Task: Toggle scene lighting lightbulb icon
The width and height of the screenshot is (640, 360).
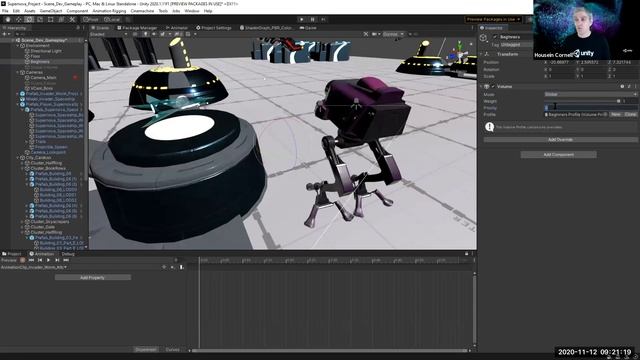Action: pos(145,34)
